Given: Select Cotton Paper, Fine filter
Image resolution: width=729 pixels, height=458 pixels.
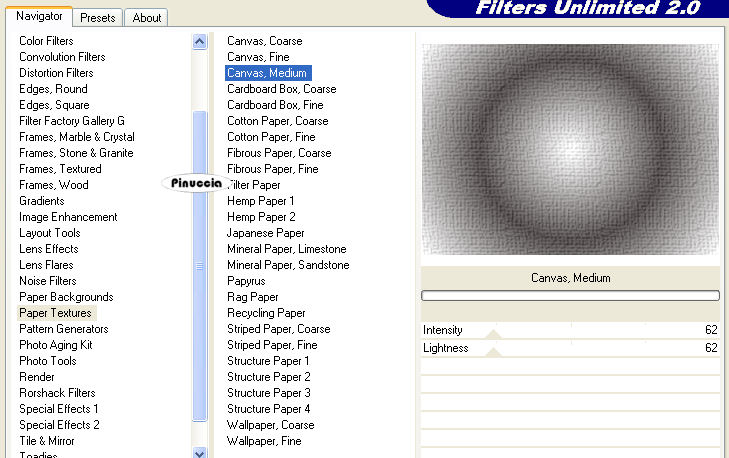Looking at the screenshot, I should pos(271,137).
